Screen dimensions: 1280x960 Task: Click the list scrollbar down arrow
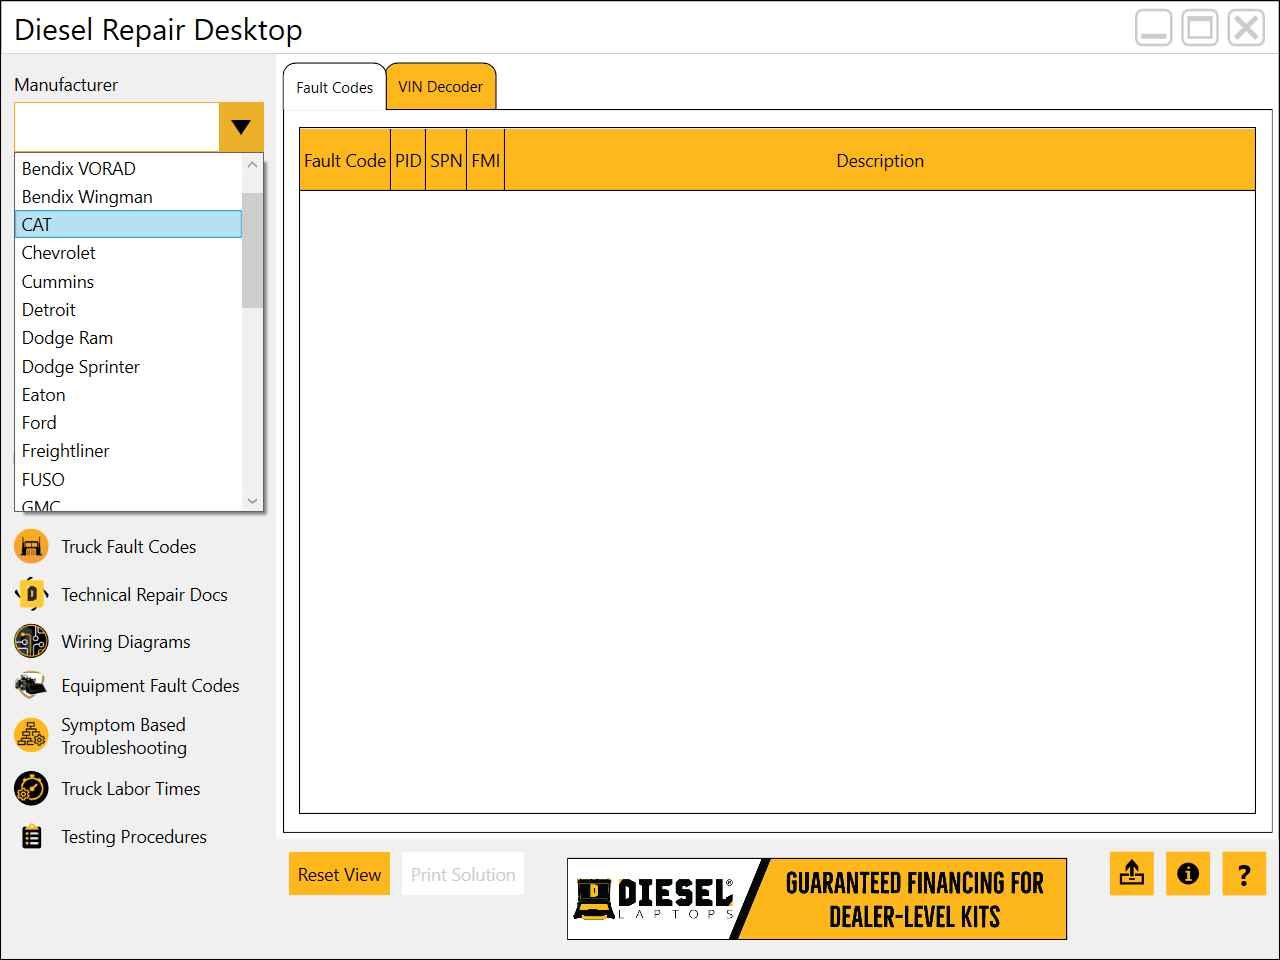pyautogui.click(x=252, y=501)
